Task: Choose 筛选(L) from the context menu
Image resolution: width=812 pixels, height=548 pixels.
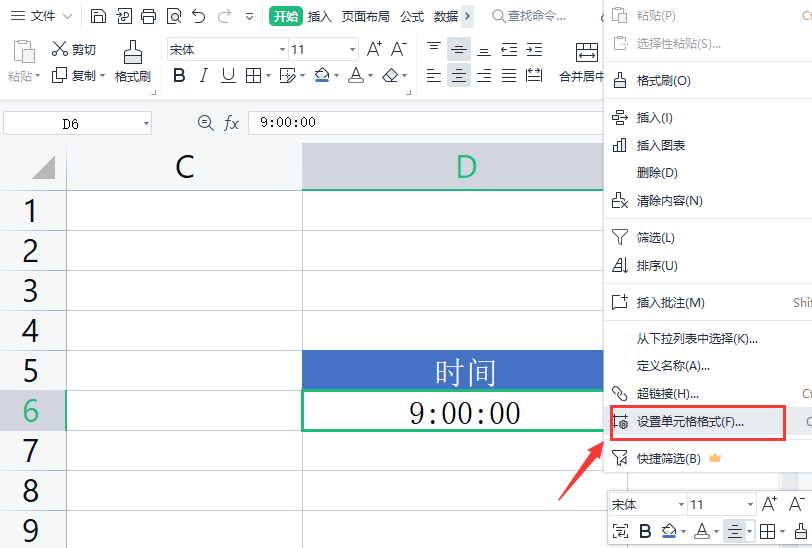Action: click(x=708, y=238)
